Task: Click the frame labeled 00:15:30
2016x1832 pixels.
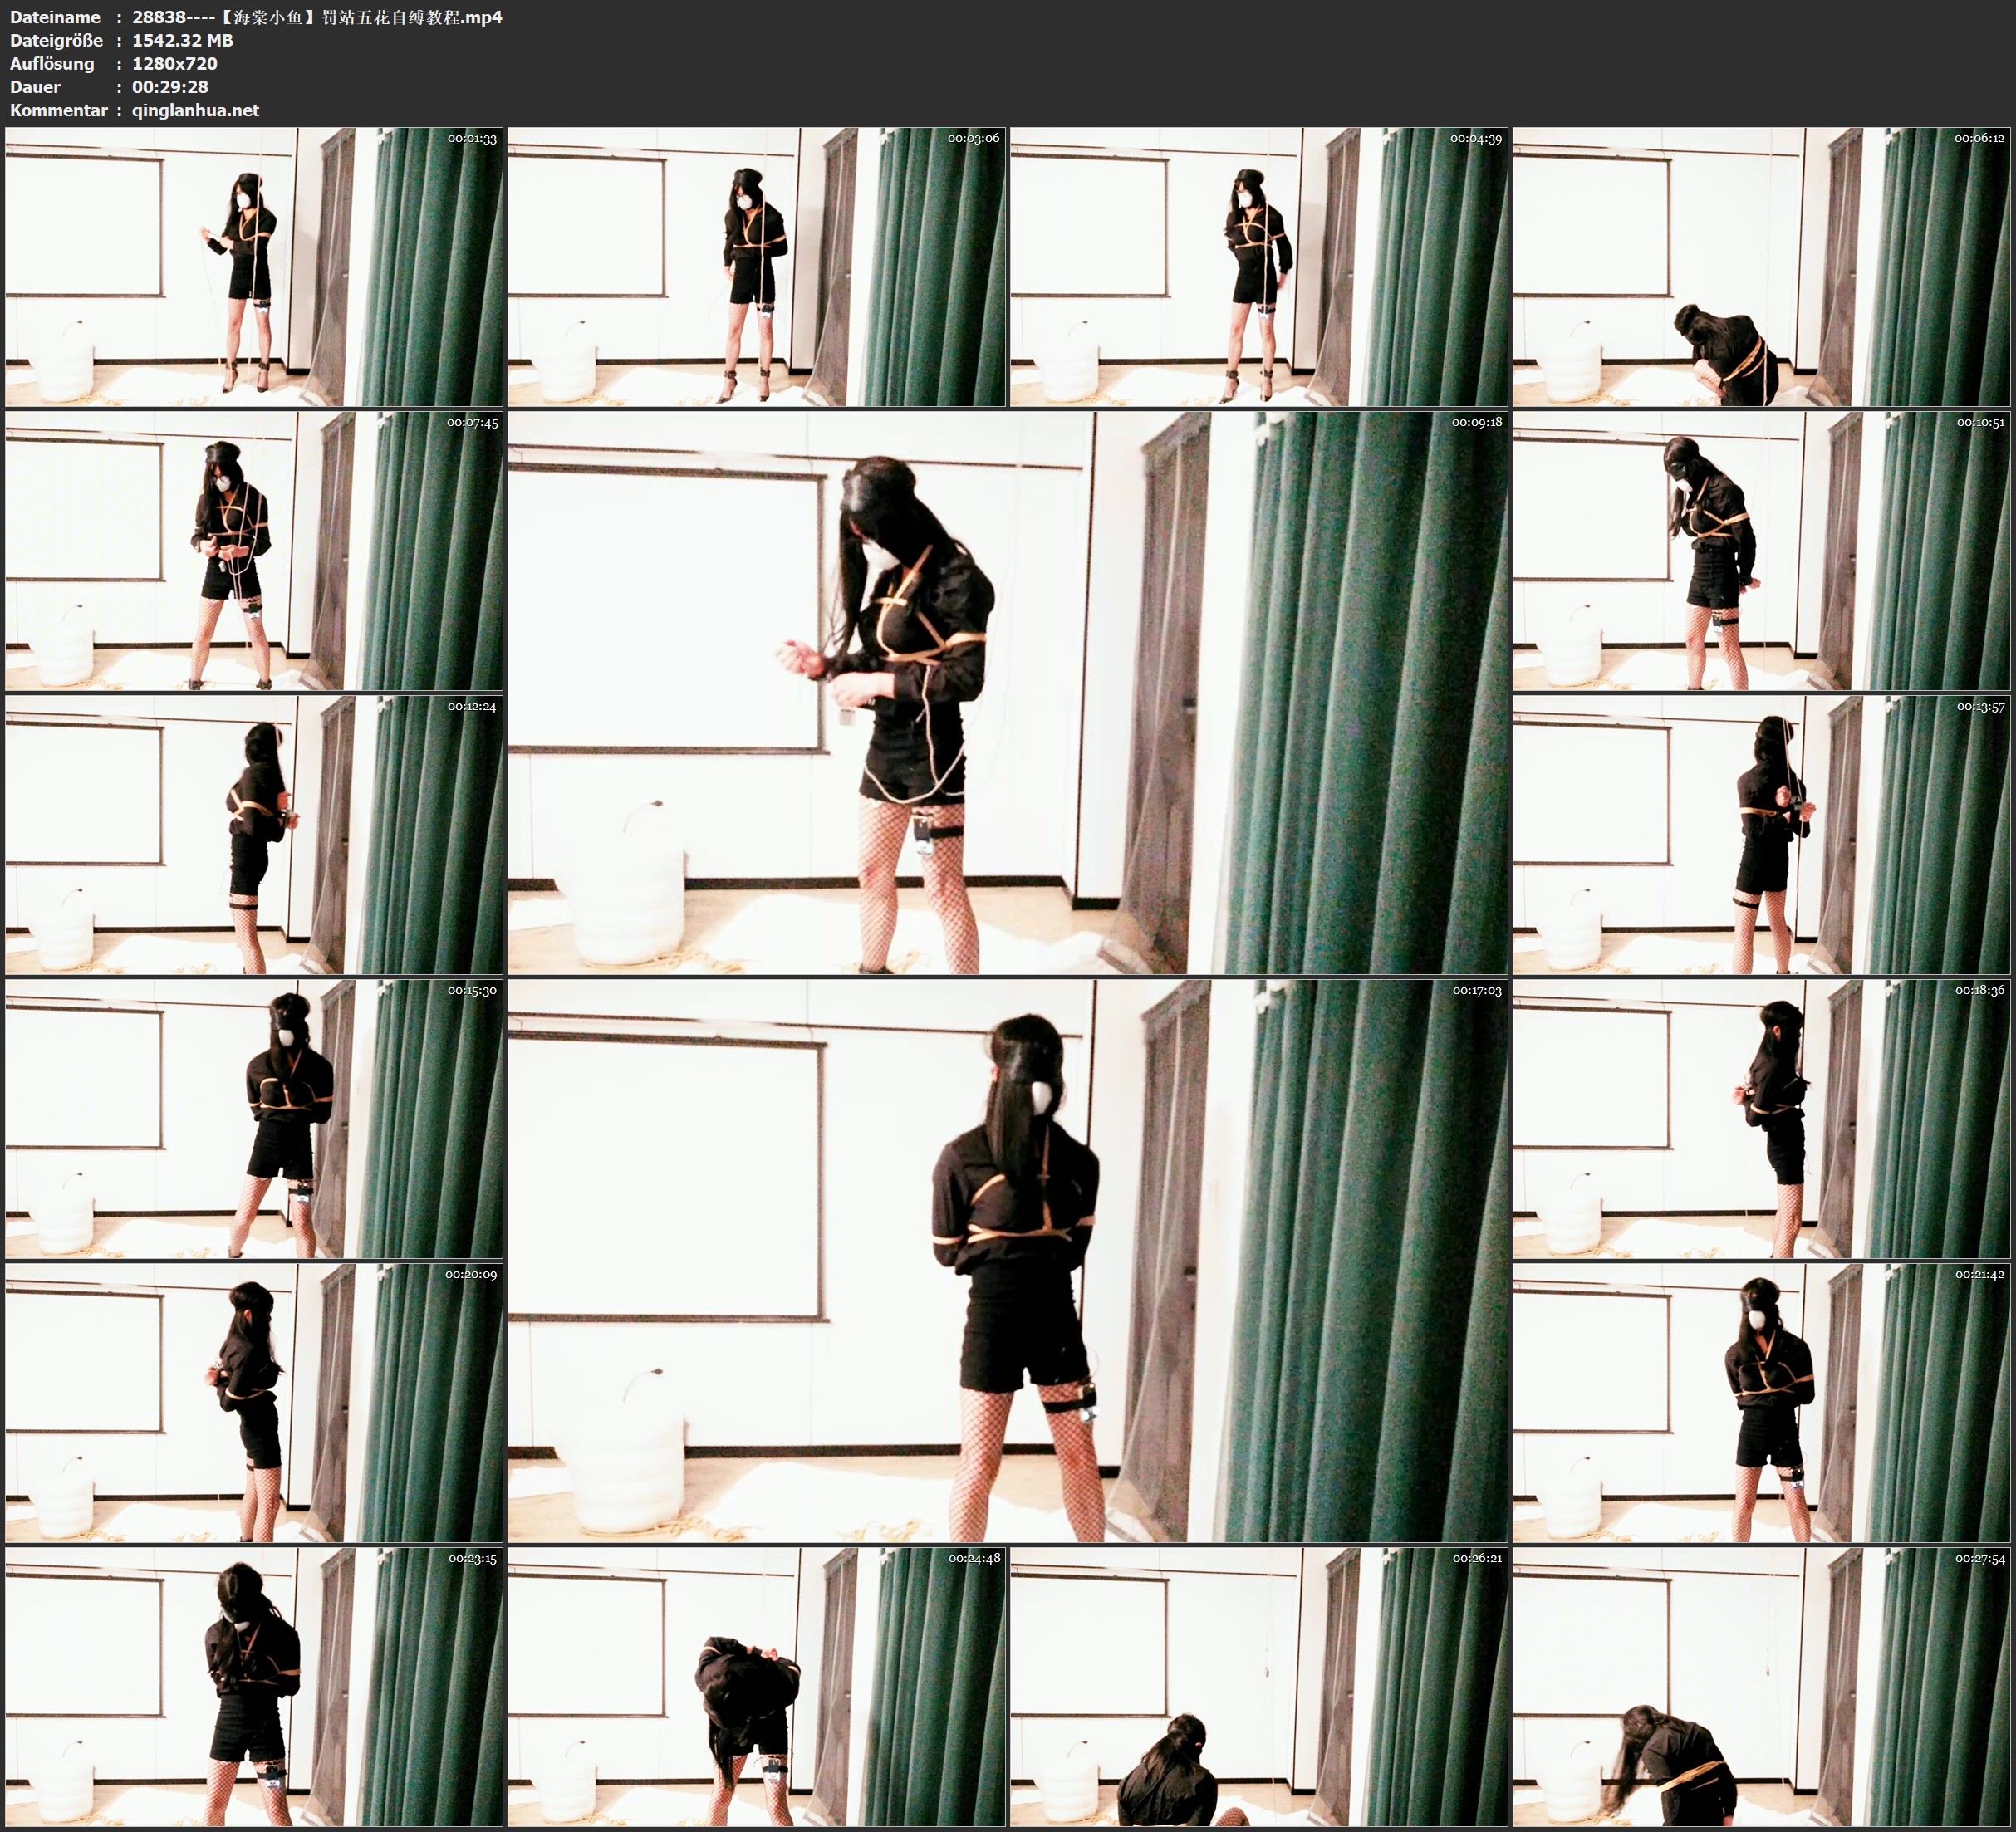Action: [x=254, y=1118]
